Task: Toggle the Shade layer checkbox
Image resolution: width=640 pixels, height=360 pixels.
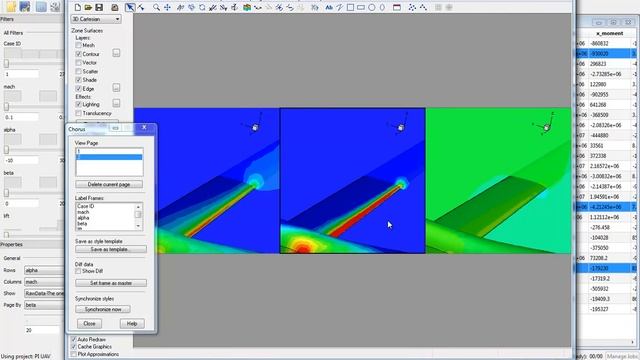Action: click(78, 80)
